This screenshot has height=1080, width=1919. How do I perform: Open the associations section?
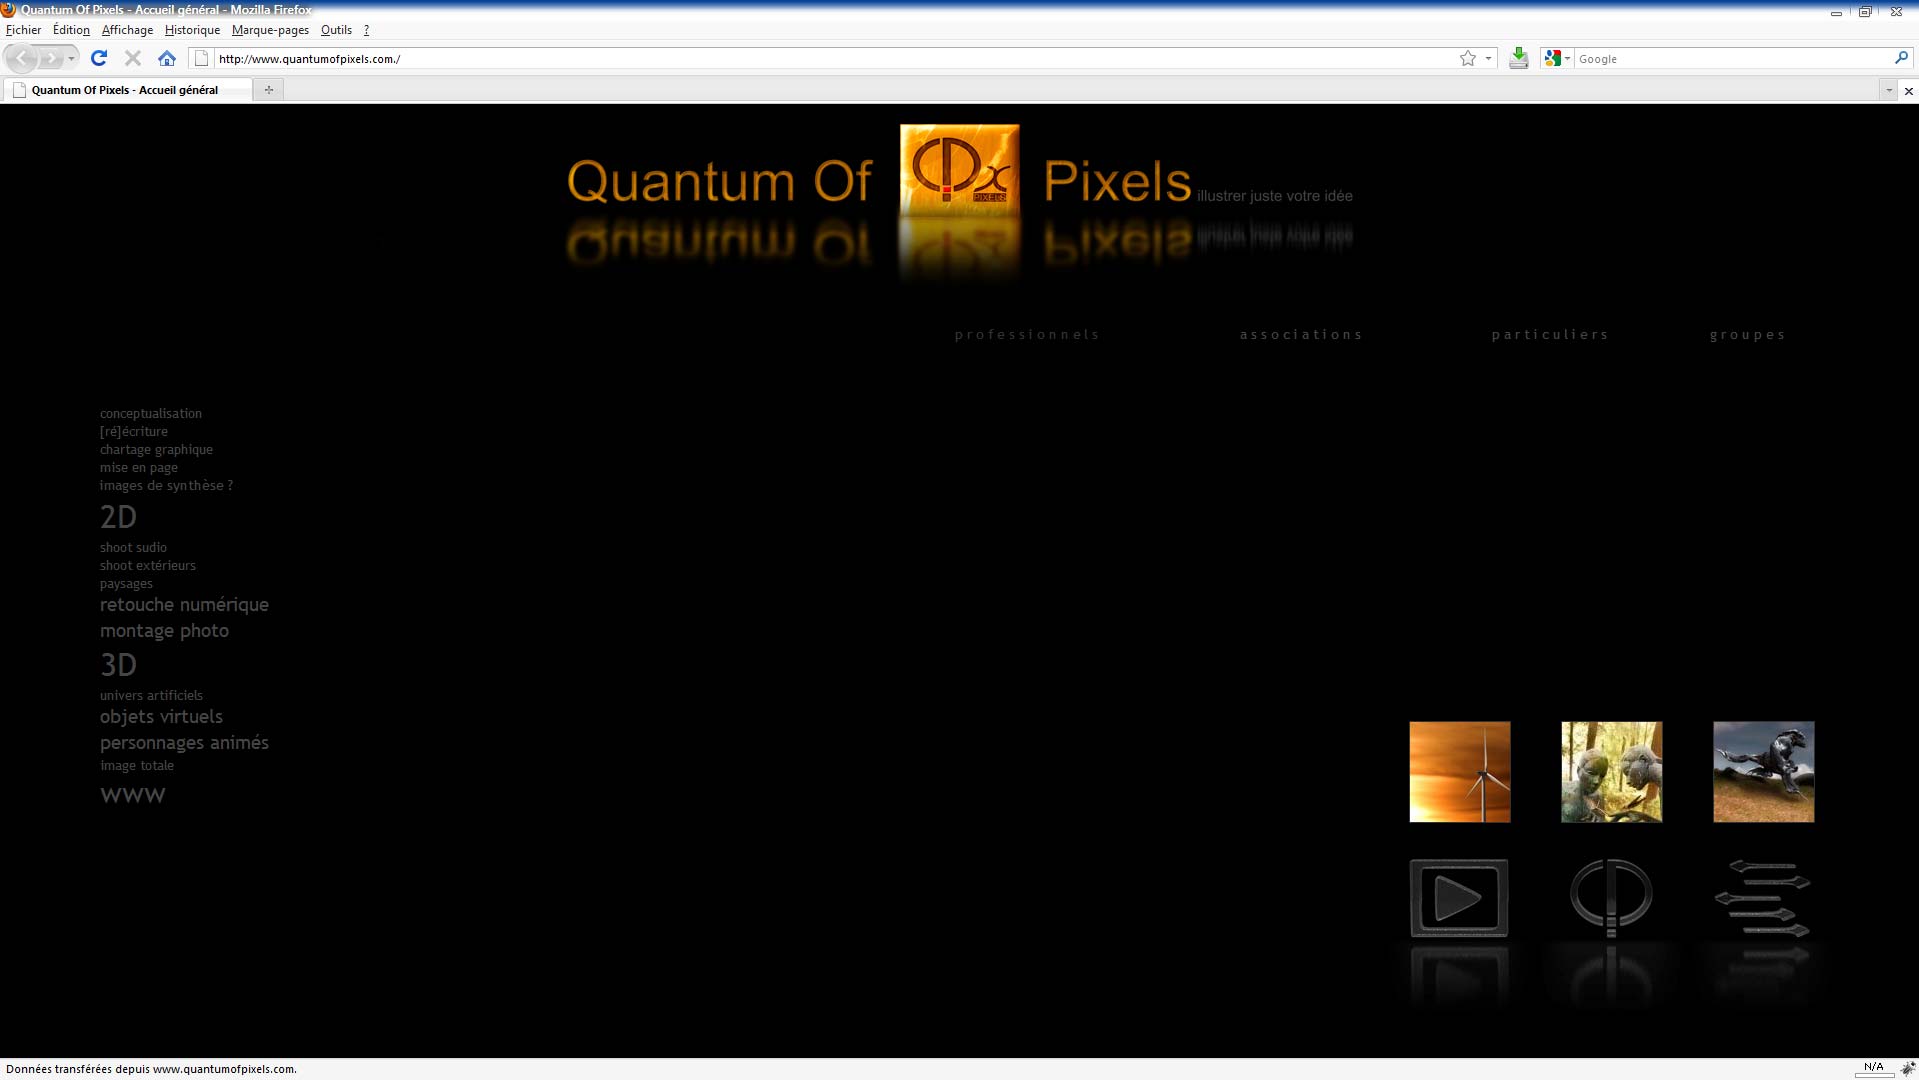tap(1301, 335)
